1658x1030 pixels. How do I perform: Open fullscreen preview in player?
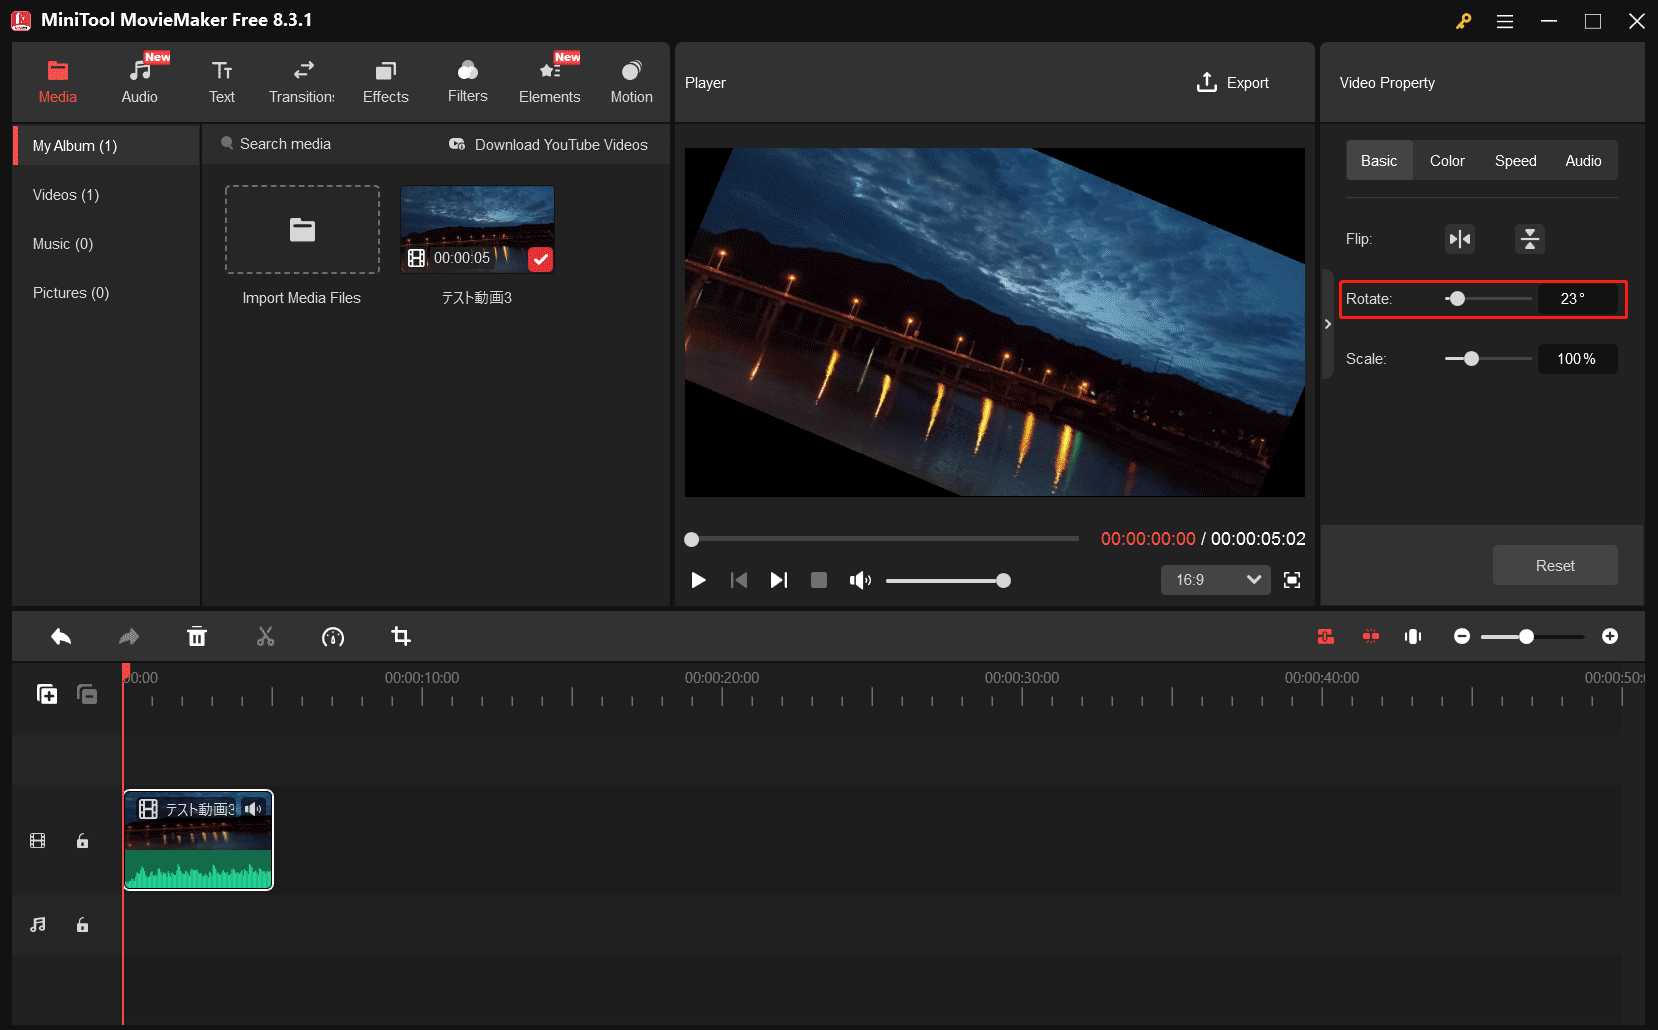pos(1292,580)
